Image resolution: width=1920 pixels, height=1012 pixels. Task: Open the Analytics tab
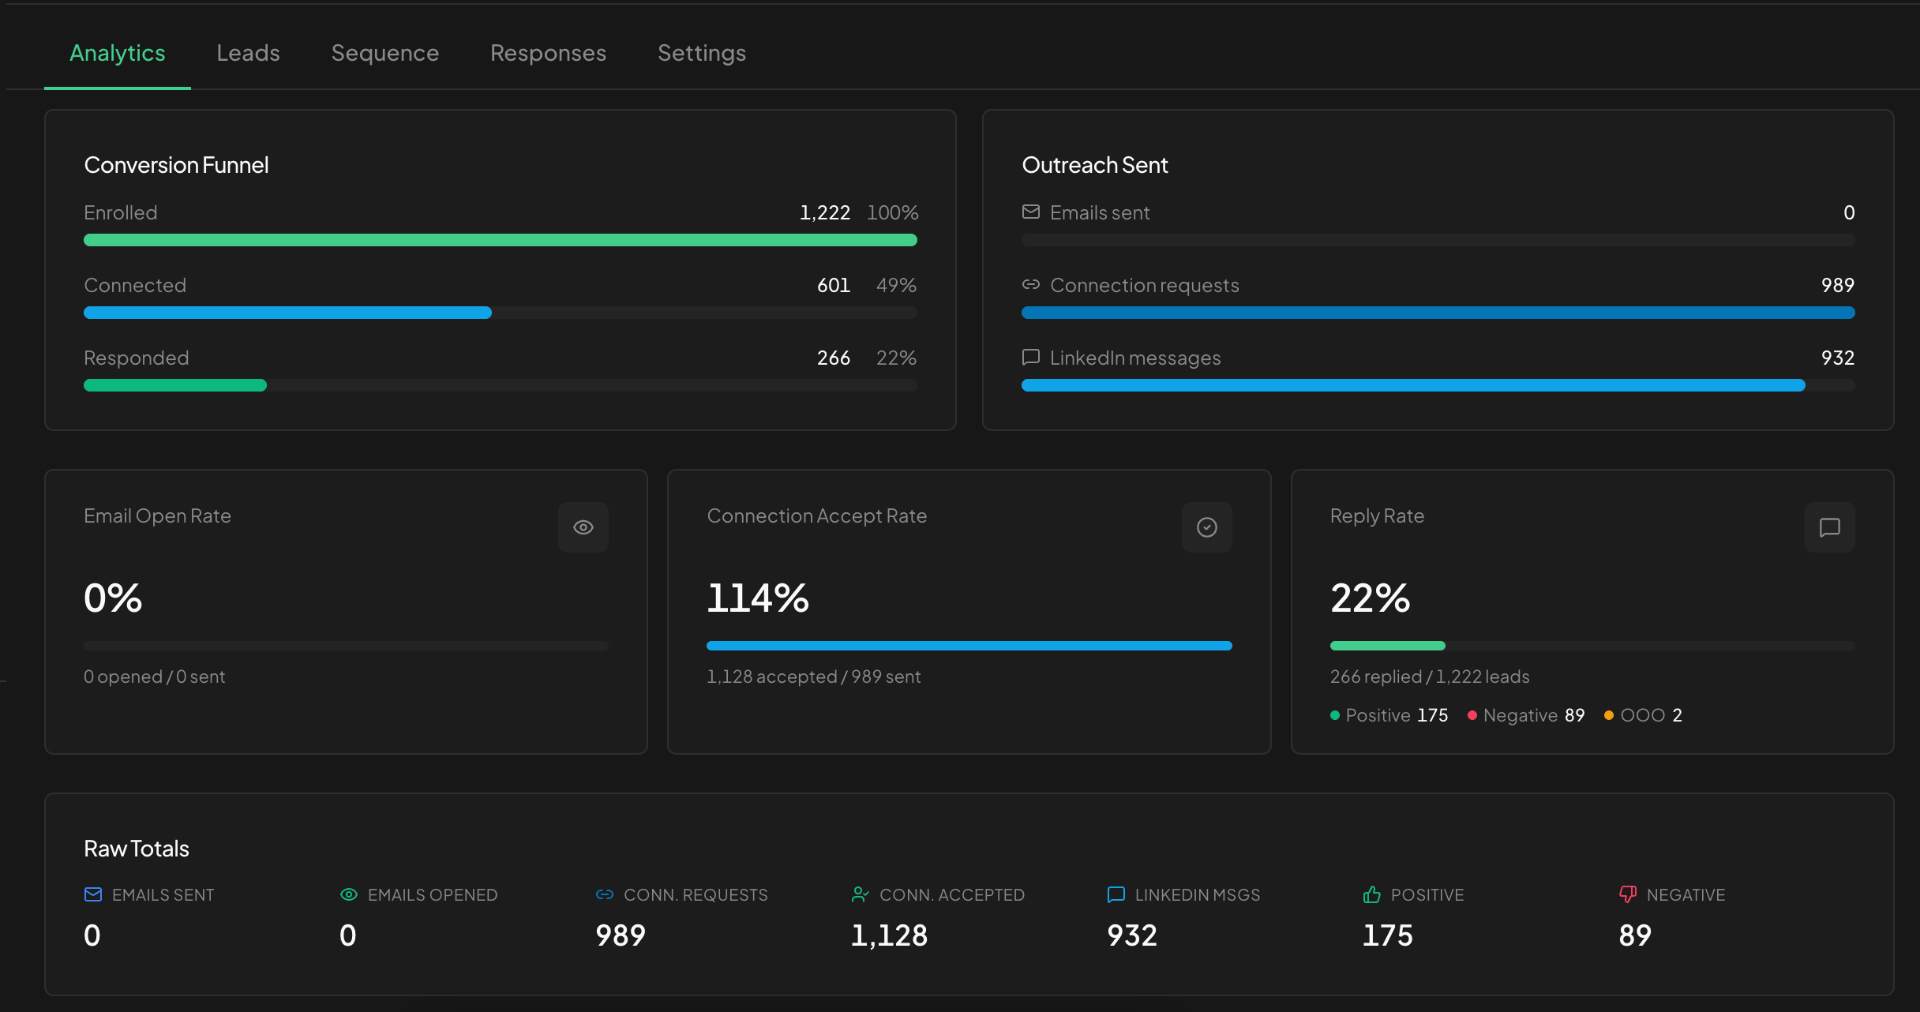pyautogui.click(x=117, y=53)
